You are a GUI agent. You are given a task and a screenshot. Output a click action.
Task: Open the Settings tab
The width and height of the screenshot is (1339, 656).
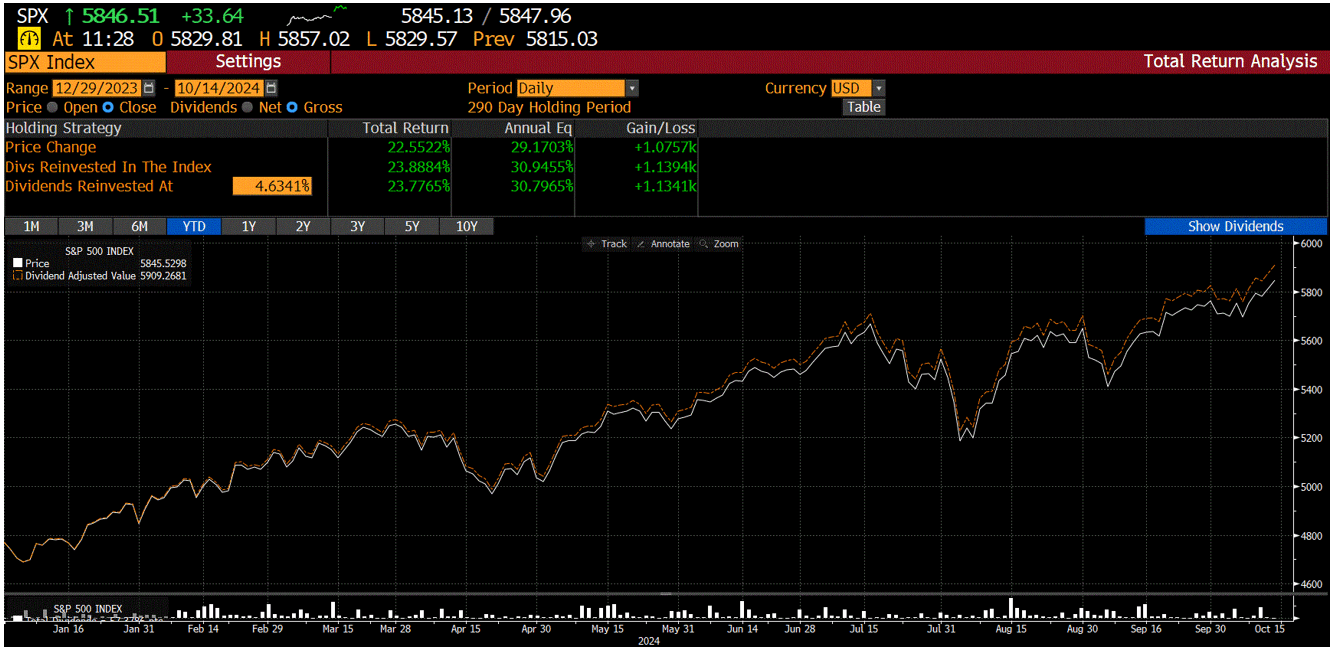tap(248, 61)
